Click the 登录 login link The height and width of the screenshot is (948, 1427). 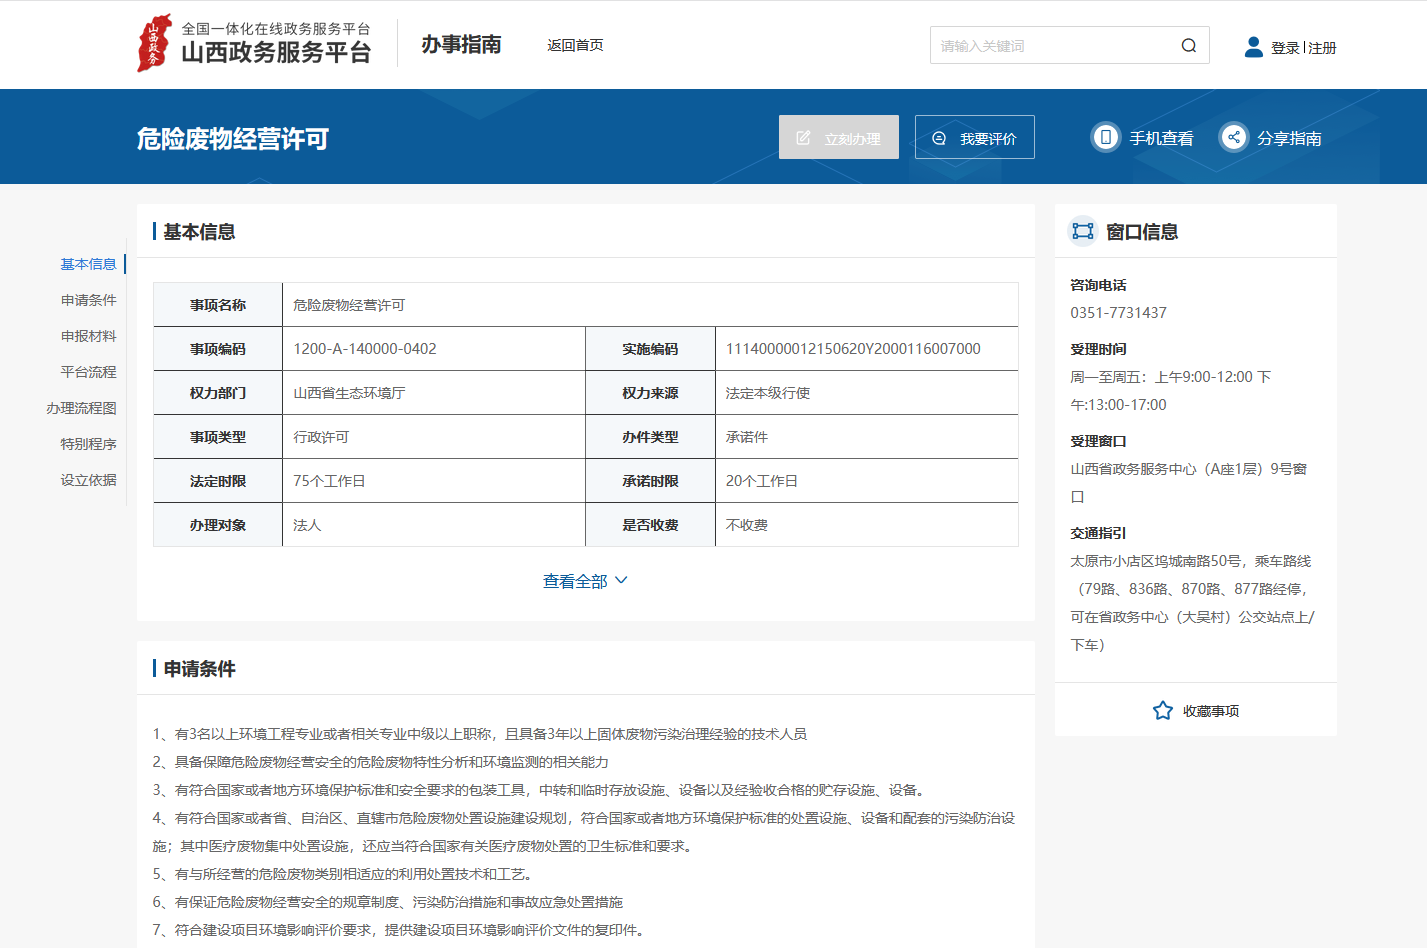click(1284, 48)
